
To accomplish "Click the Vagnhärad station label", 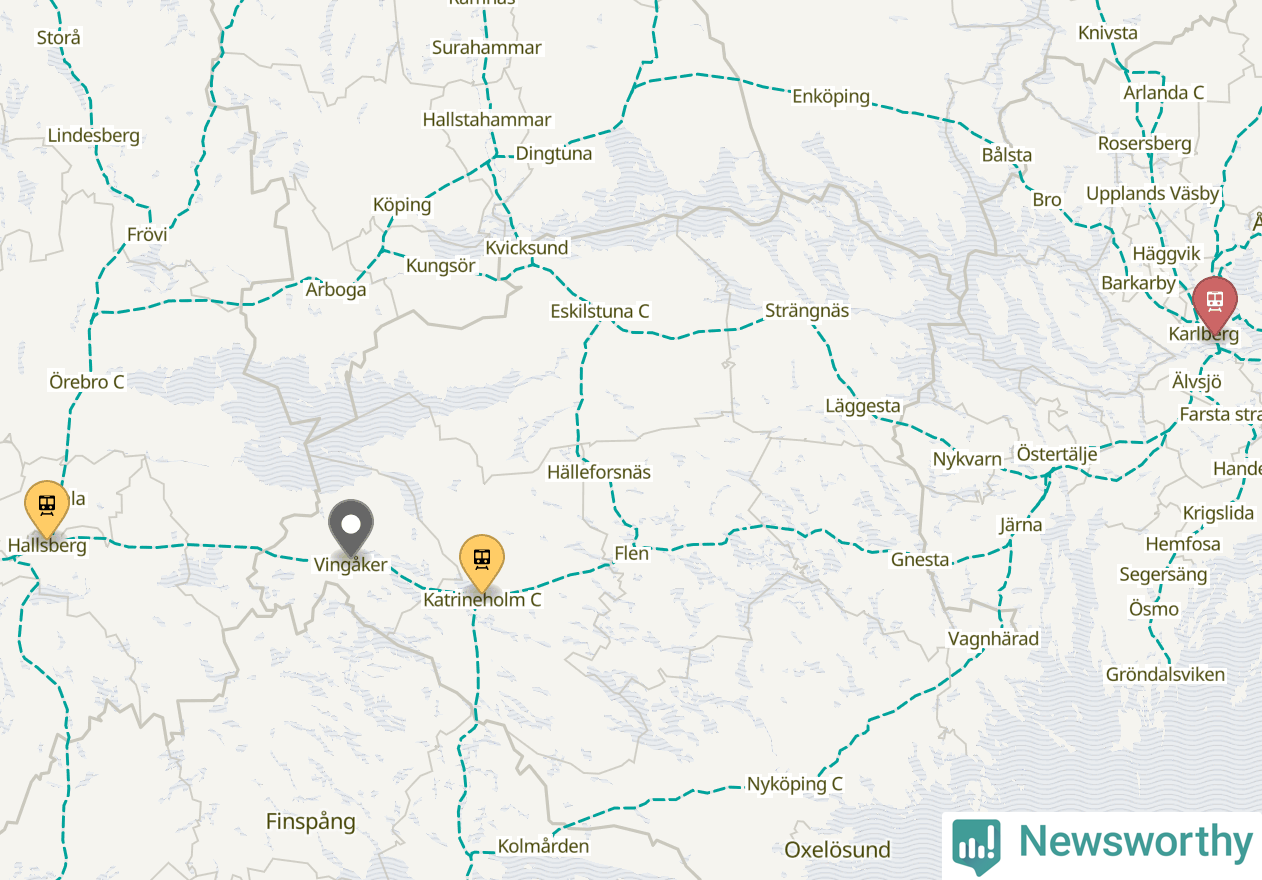I will point(994,639).
